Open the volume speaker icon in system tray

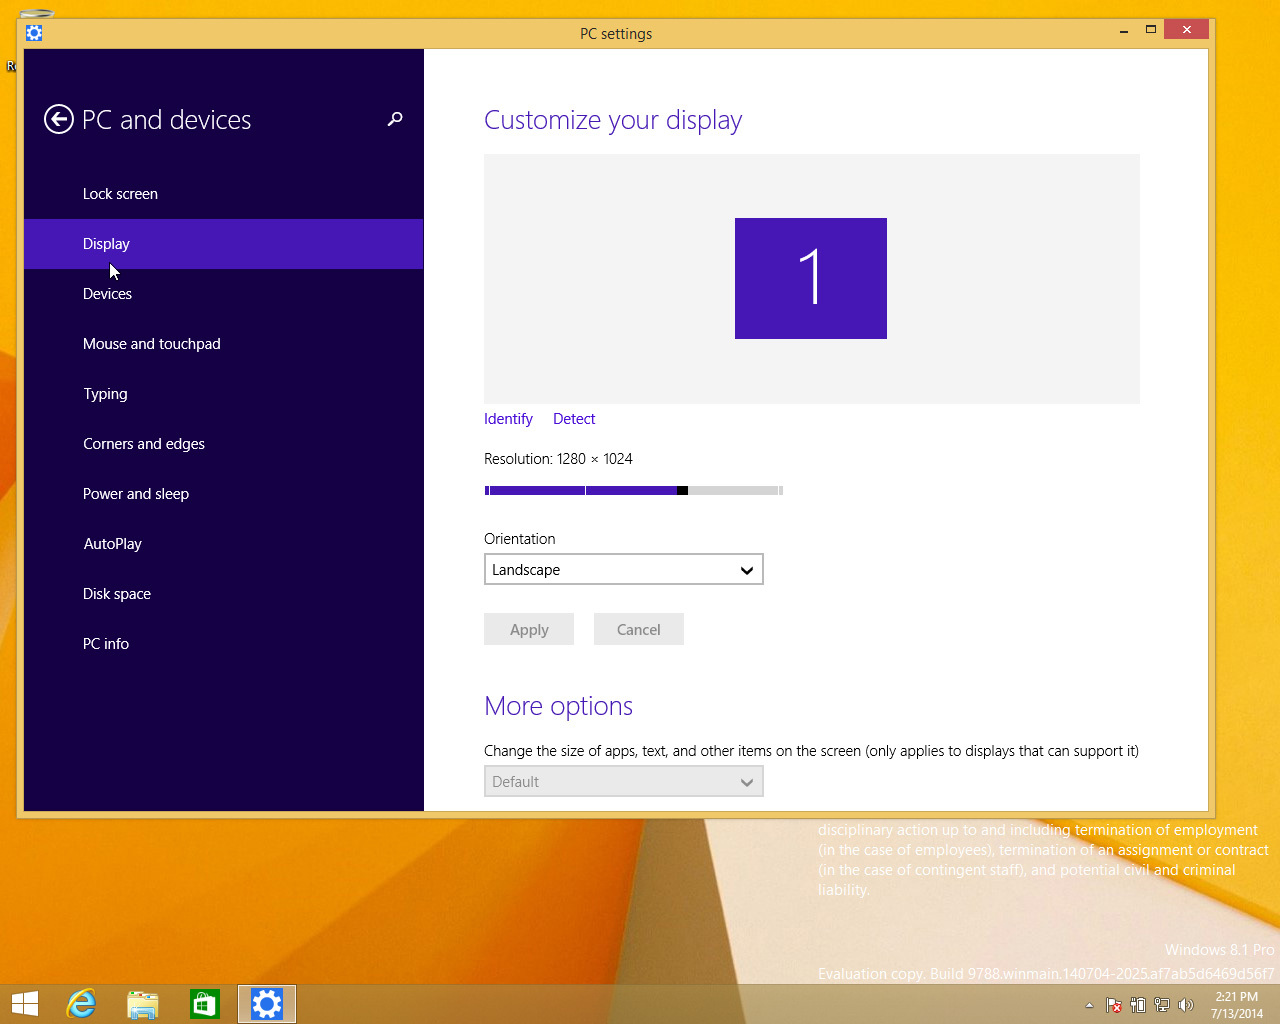1186,1004
